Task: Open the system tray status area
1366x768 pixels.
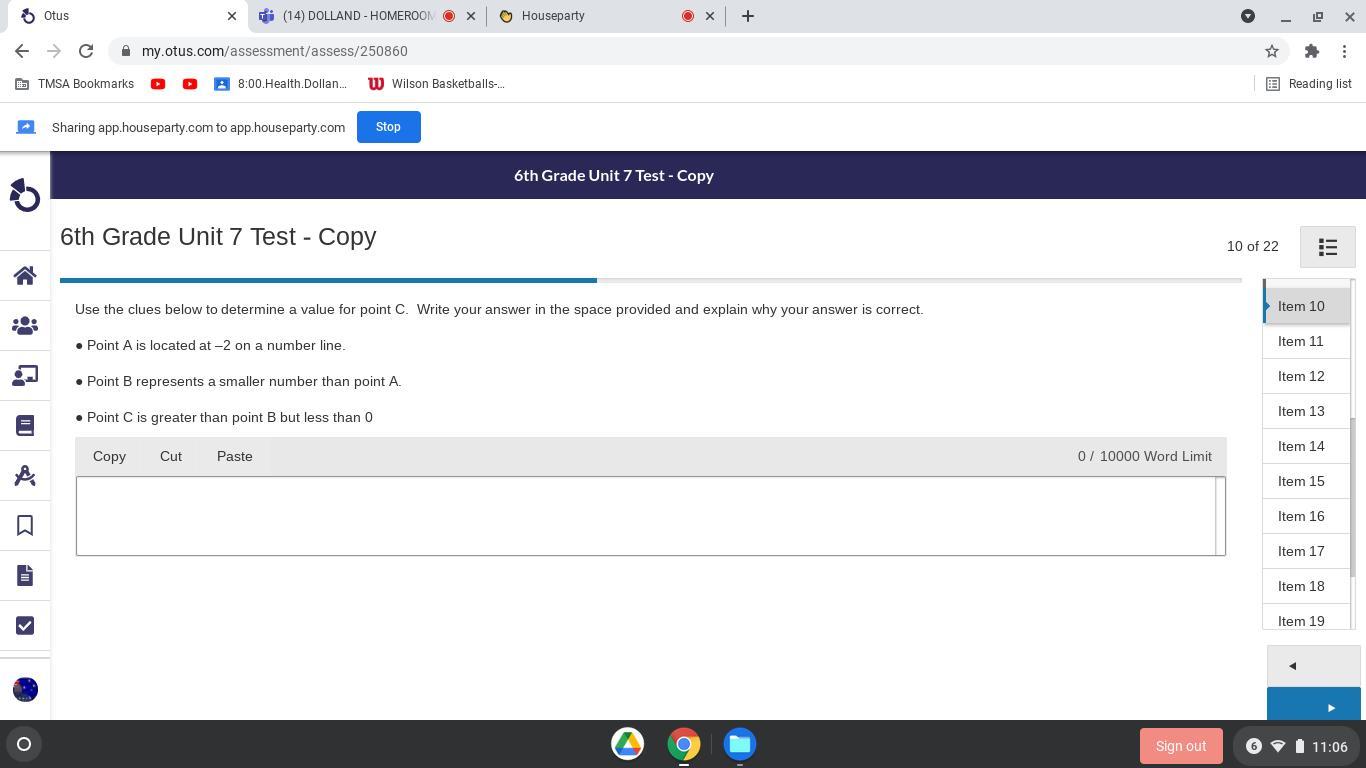Action: [1296, 746]
